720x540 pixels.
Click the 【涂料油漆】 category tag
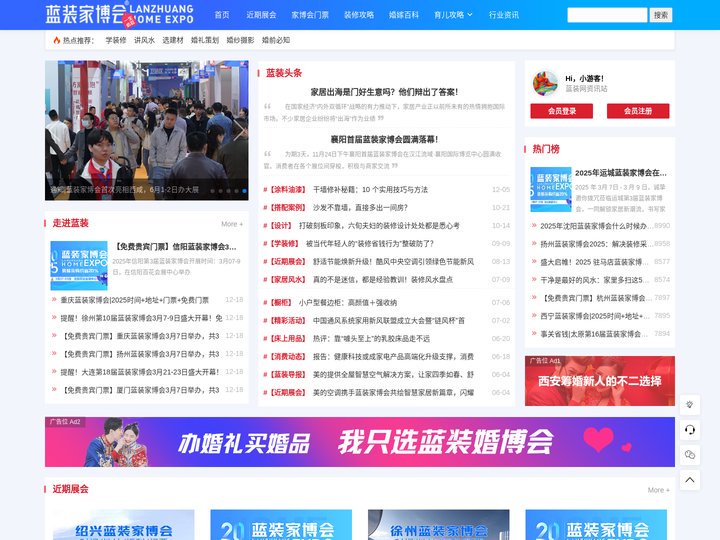click(287, 190)
